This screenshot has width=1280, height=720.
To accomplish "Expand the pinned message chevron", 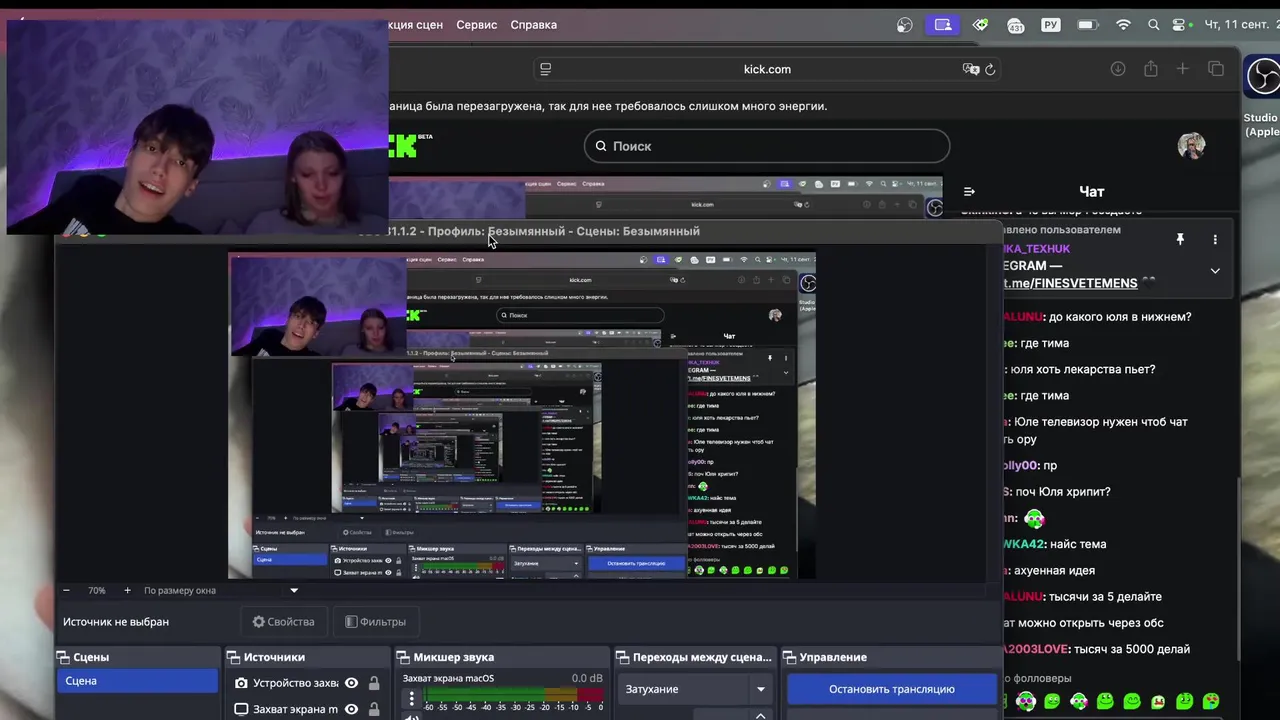I will click(1215, 271).
